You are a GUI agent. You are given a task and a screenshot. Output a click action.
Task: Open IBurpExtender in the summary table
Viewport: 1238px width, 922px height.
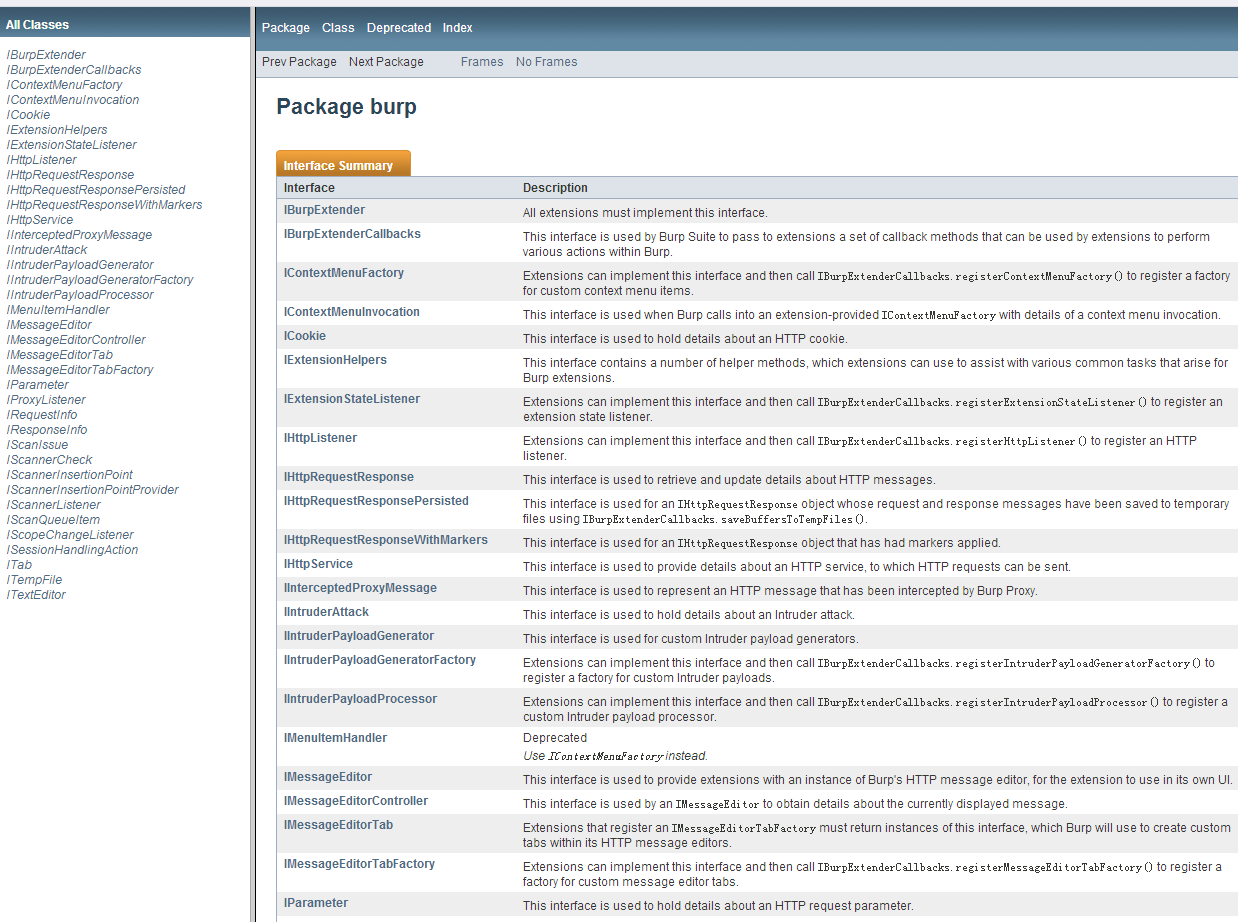coord(324,210)
